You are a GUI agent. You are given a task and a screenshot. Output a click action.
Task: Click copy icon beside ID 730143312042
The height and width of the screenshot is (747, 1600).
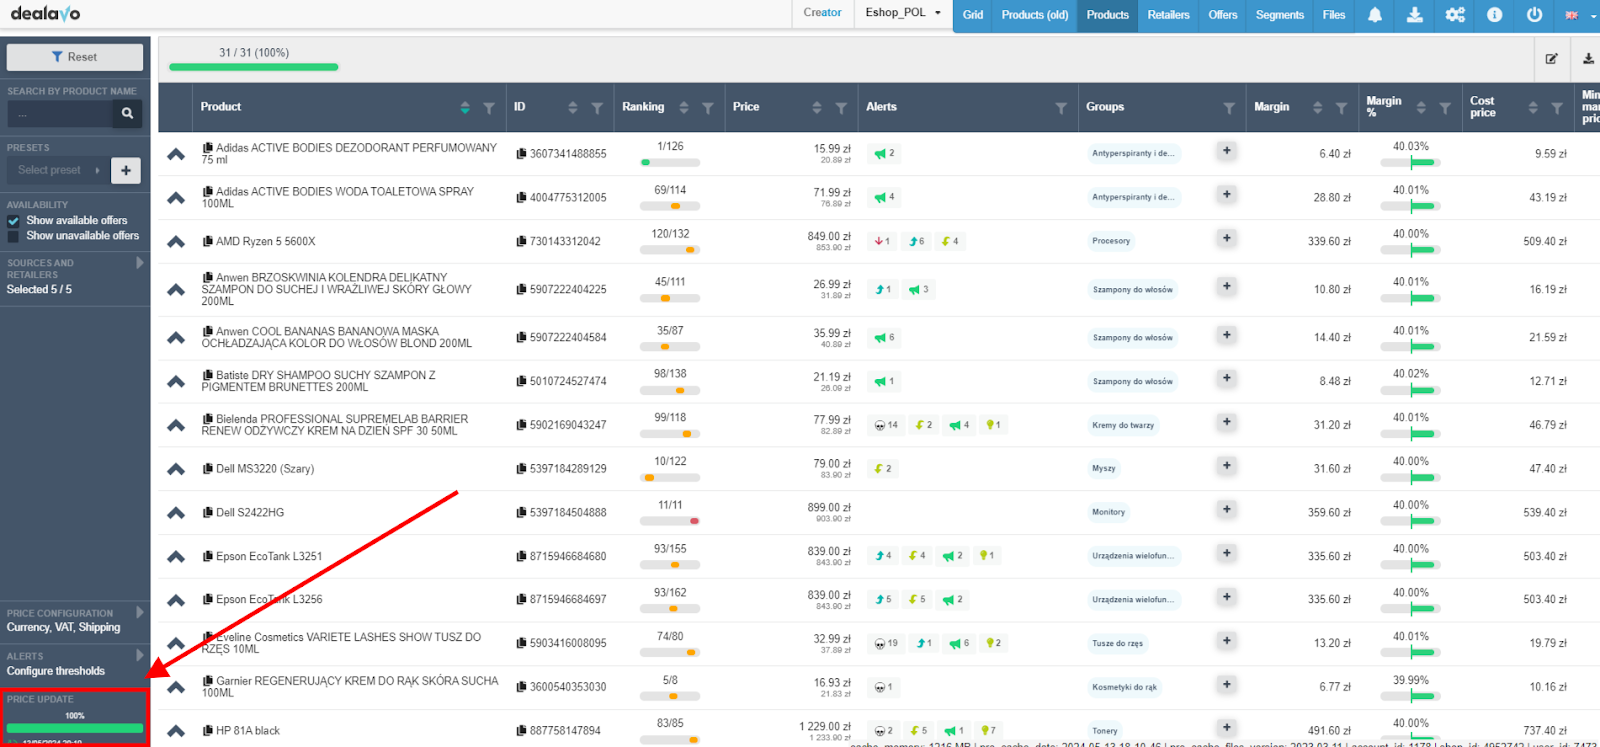coord(521,241)
